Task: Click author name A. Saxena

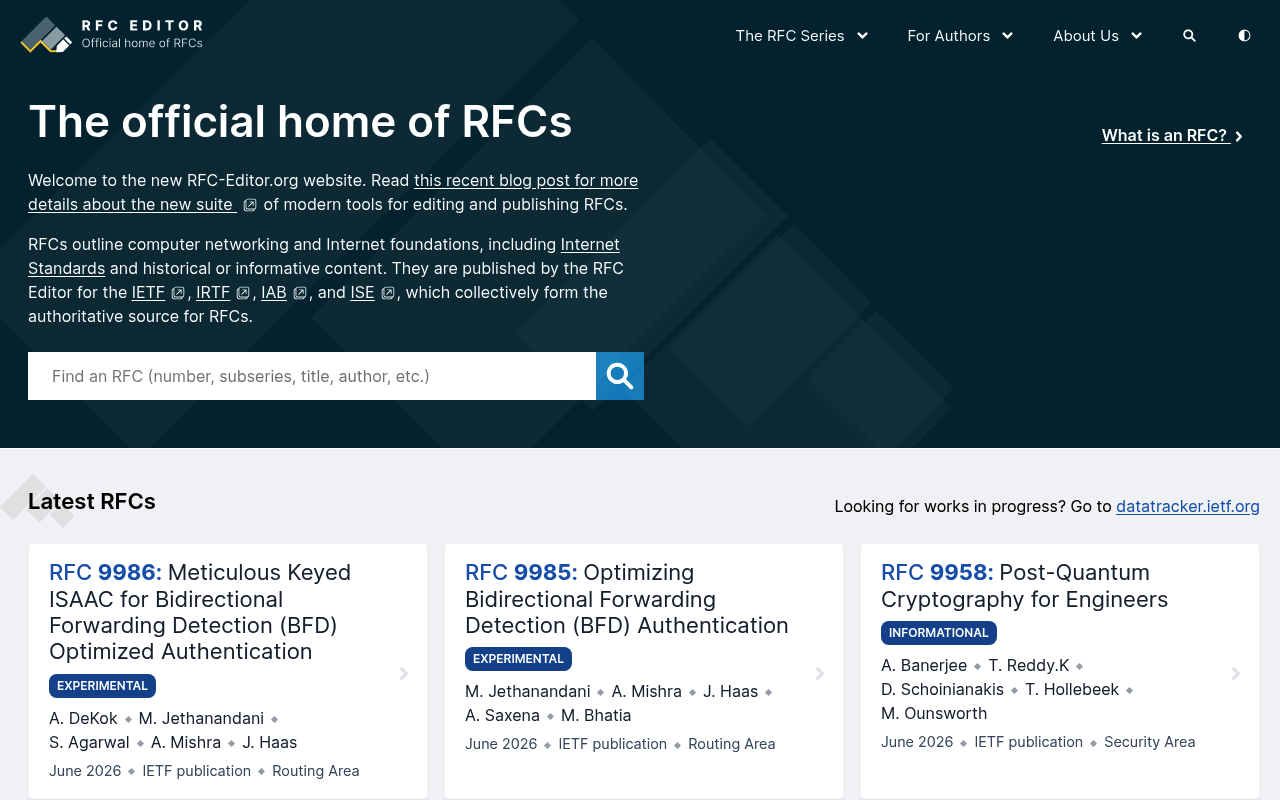Action: click(x=502, y=715)
